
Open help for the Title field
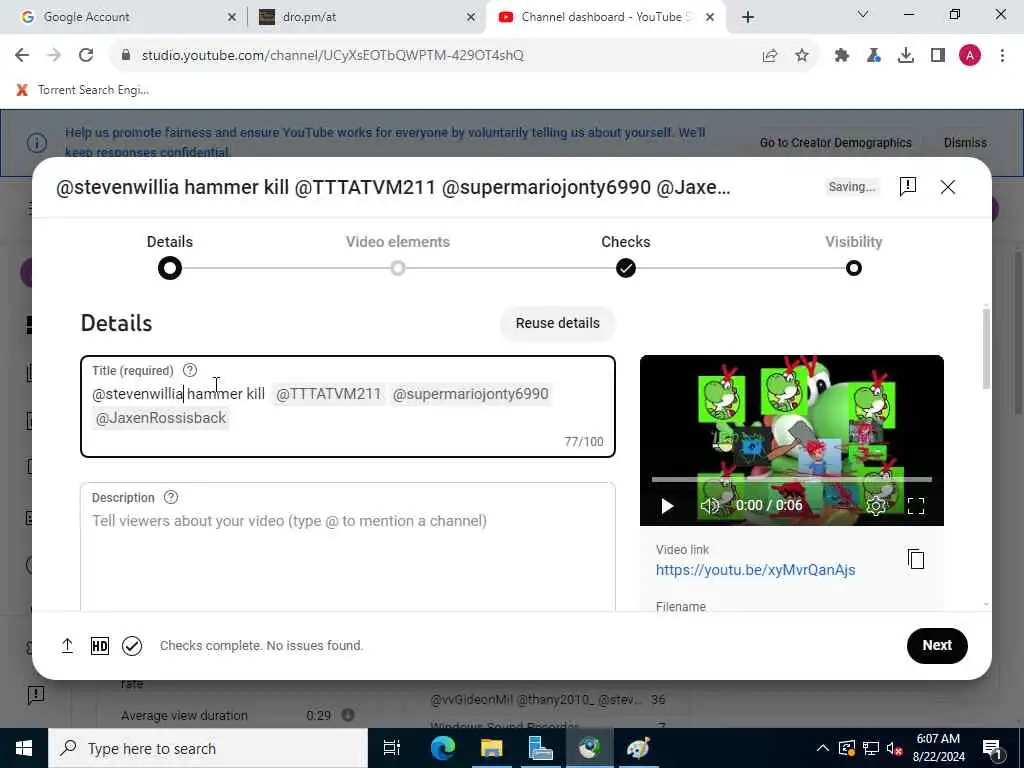(189, 370)
